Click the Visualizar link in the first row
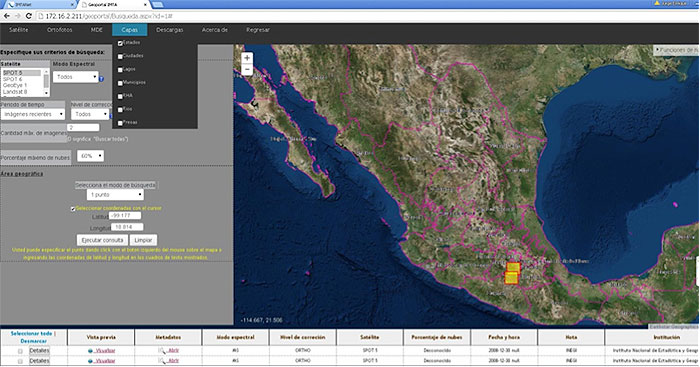 coord(105,350)
